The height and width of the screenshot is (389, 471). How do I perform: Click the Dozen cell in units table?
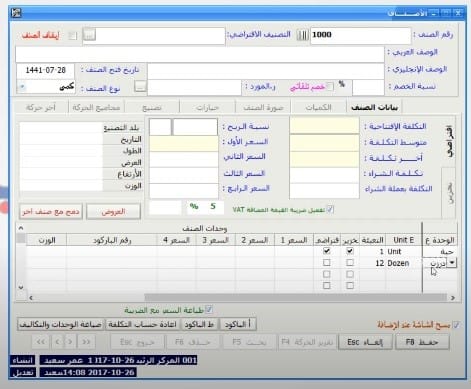(404, 263)
